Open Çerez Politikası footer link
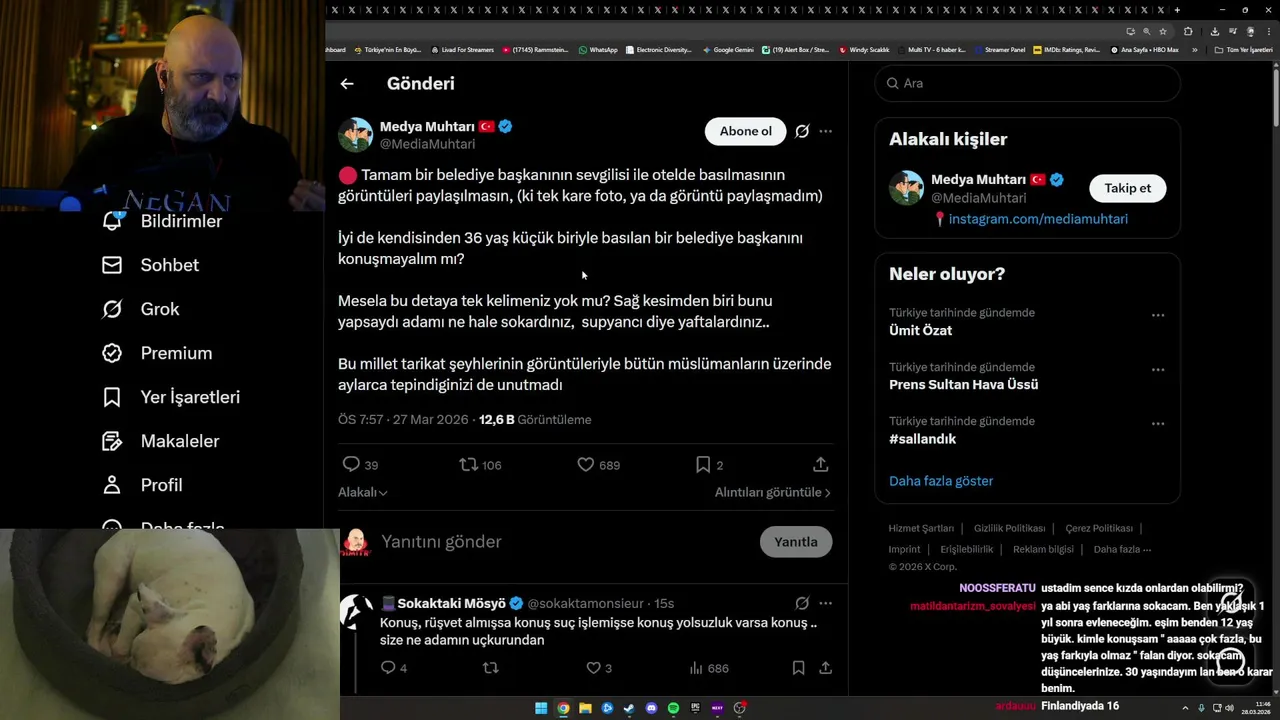 pyautogui.click(x=1099, y=528)
